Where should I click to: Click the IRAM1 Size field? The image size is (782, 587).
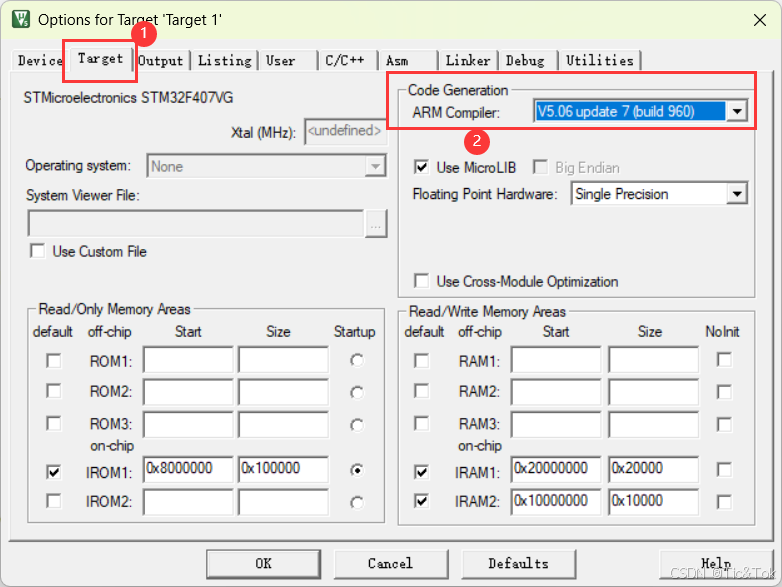[653, 469]
